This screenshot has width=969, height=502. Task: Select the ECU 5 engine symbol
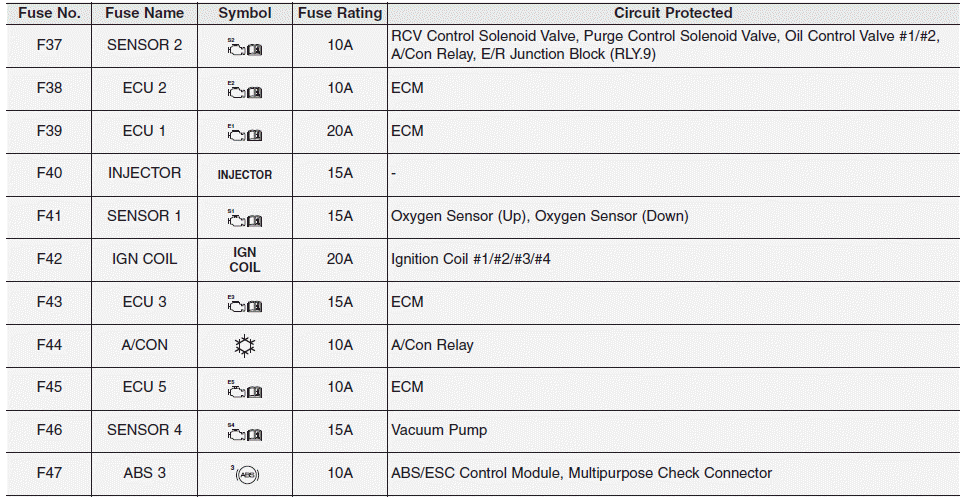(x=244, y=389)
